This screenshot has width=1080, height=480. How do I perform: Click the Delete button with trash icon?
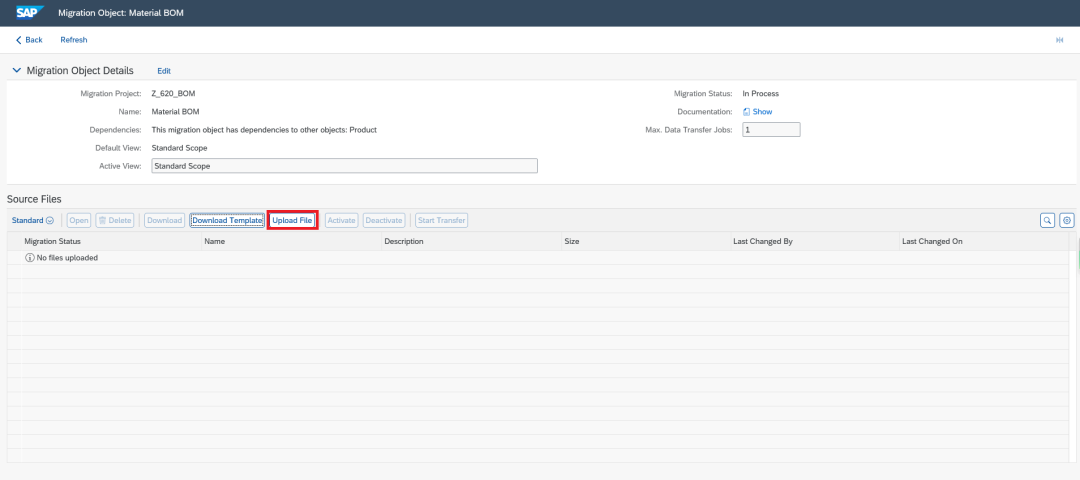pos(115,220)
